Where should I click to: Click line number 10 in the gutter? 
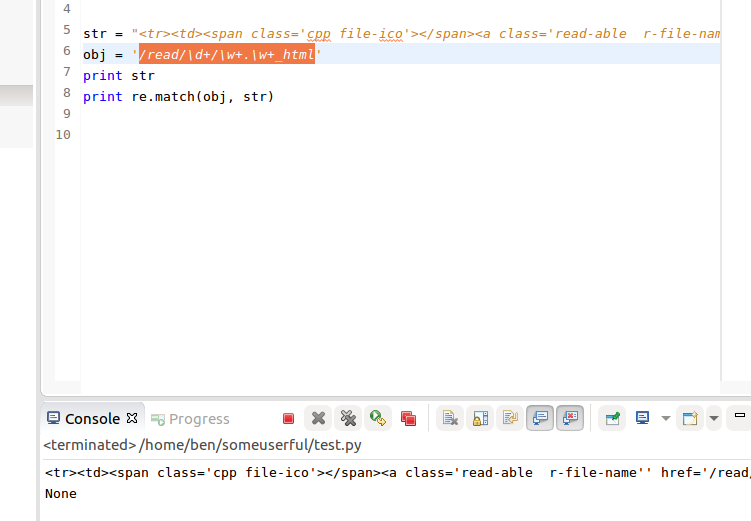pos(63,135)
